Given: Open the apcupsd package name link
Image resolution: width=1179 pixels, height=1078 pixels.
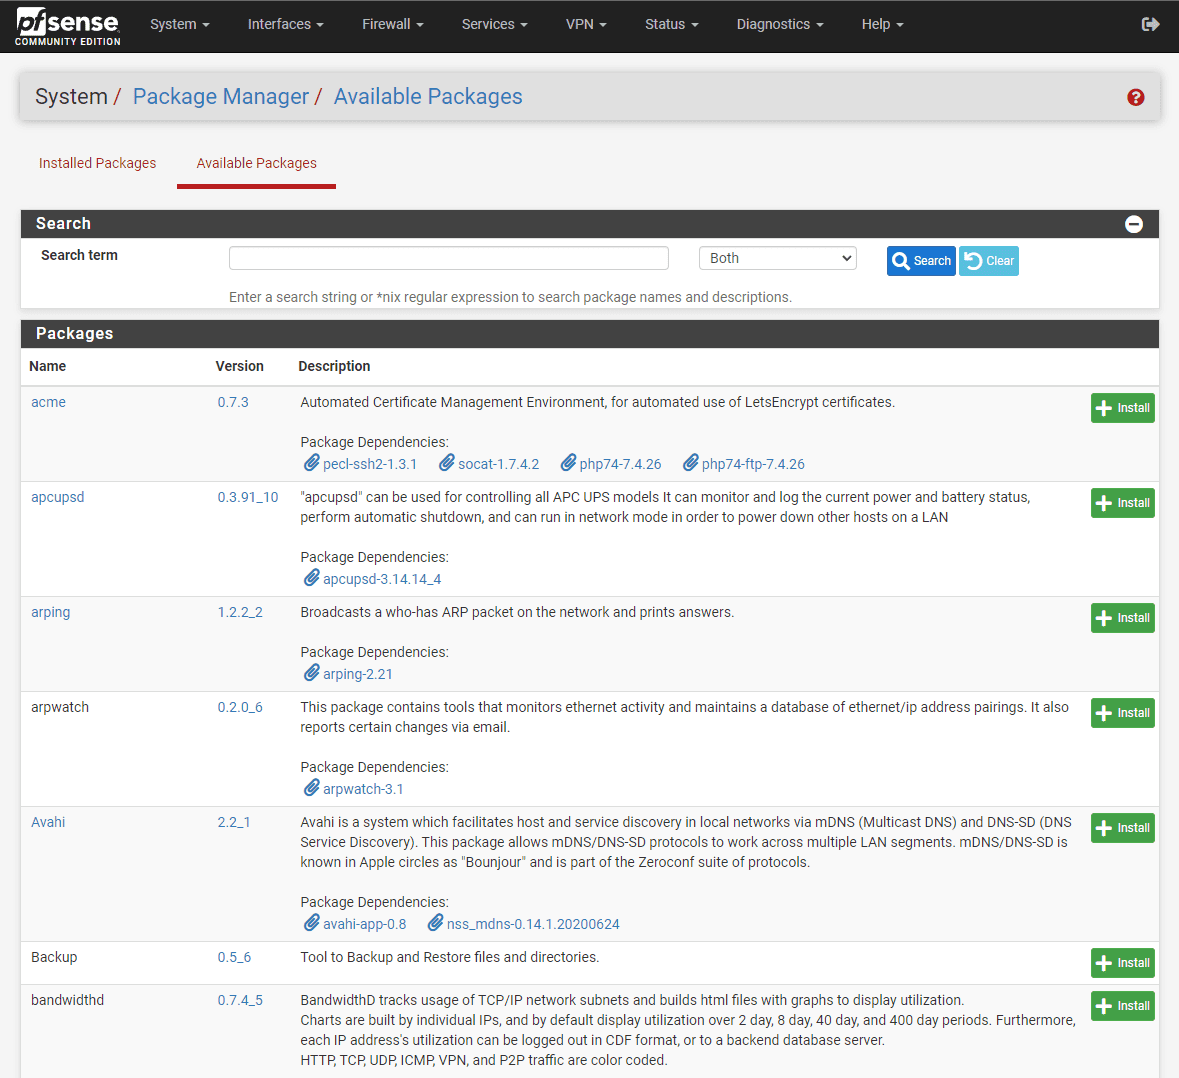Looking at the screenshot, I should coord(58,497).
